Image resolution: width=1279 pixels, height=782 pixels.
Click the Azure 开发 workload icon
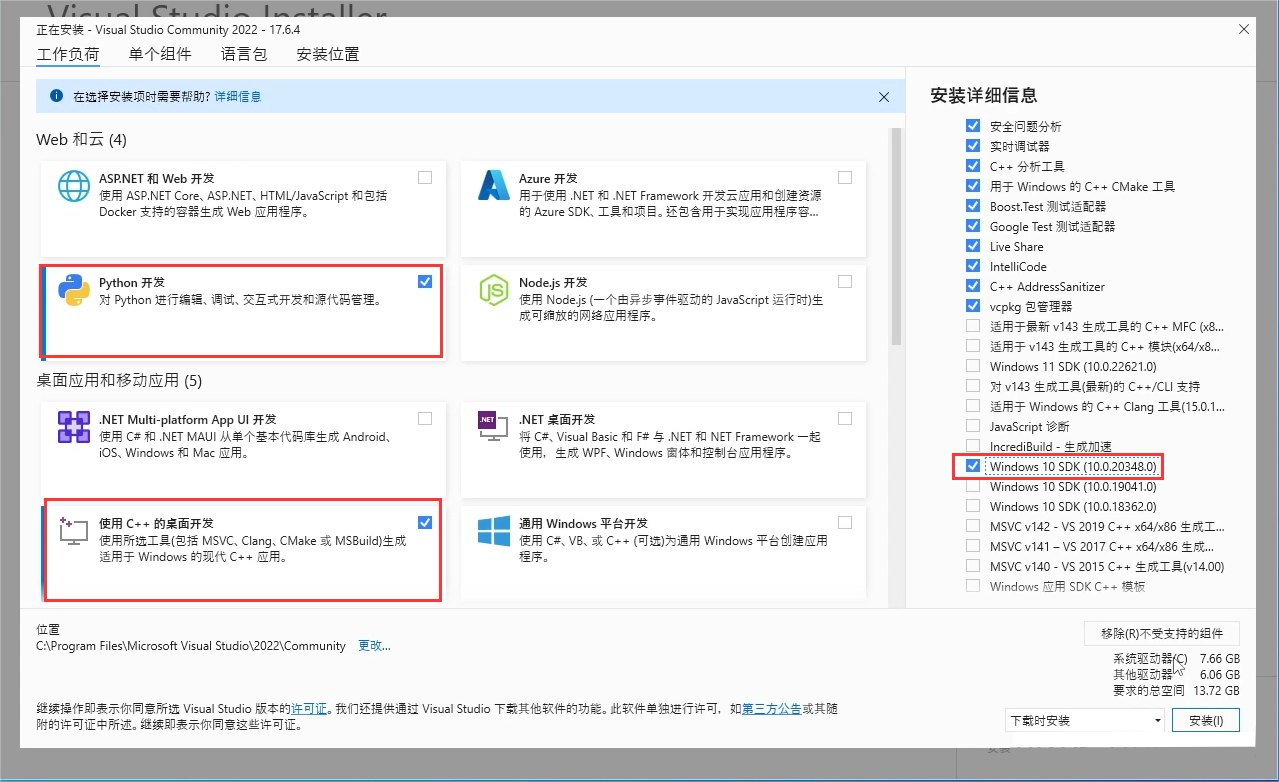coord(494,185)
